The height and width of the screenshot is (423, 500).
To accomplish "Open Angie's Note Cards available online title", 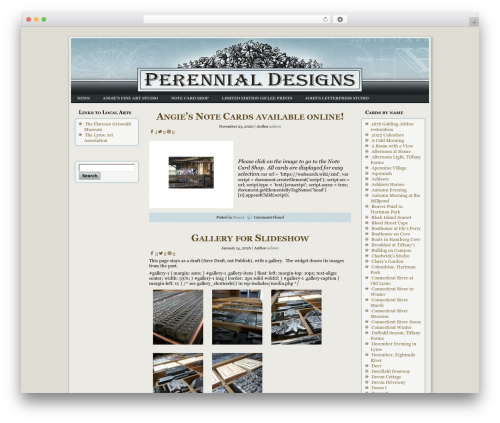I will click(x=250, y=117).
